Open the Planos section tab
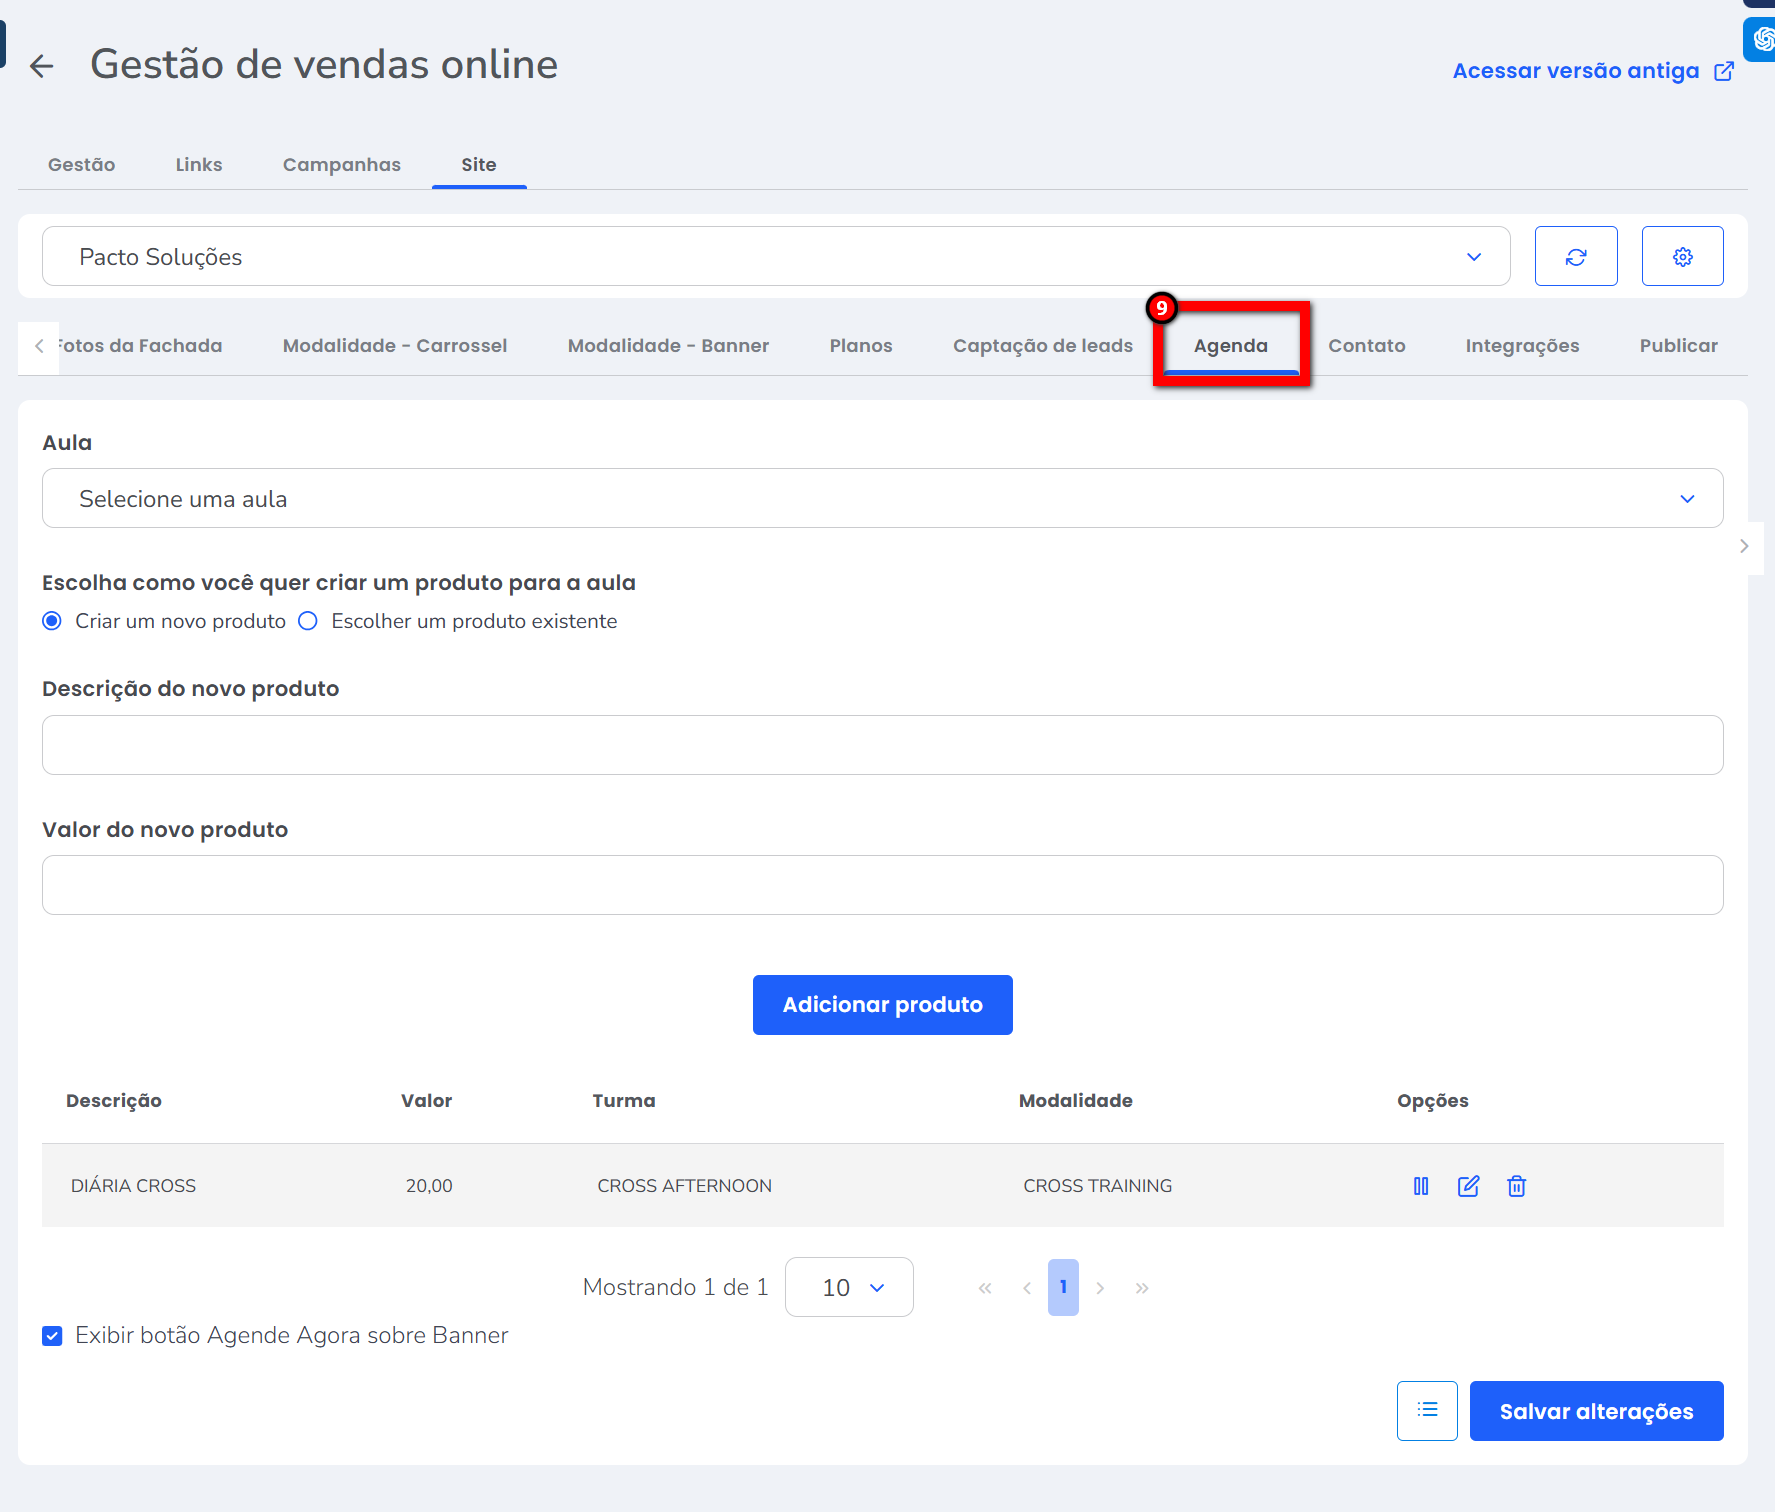This screenshot has width=1775, height=1512. pyautogui.click(x=860, y=346)
